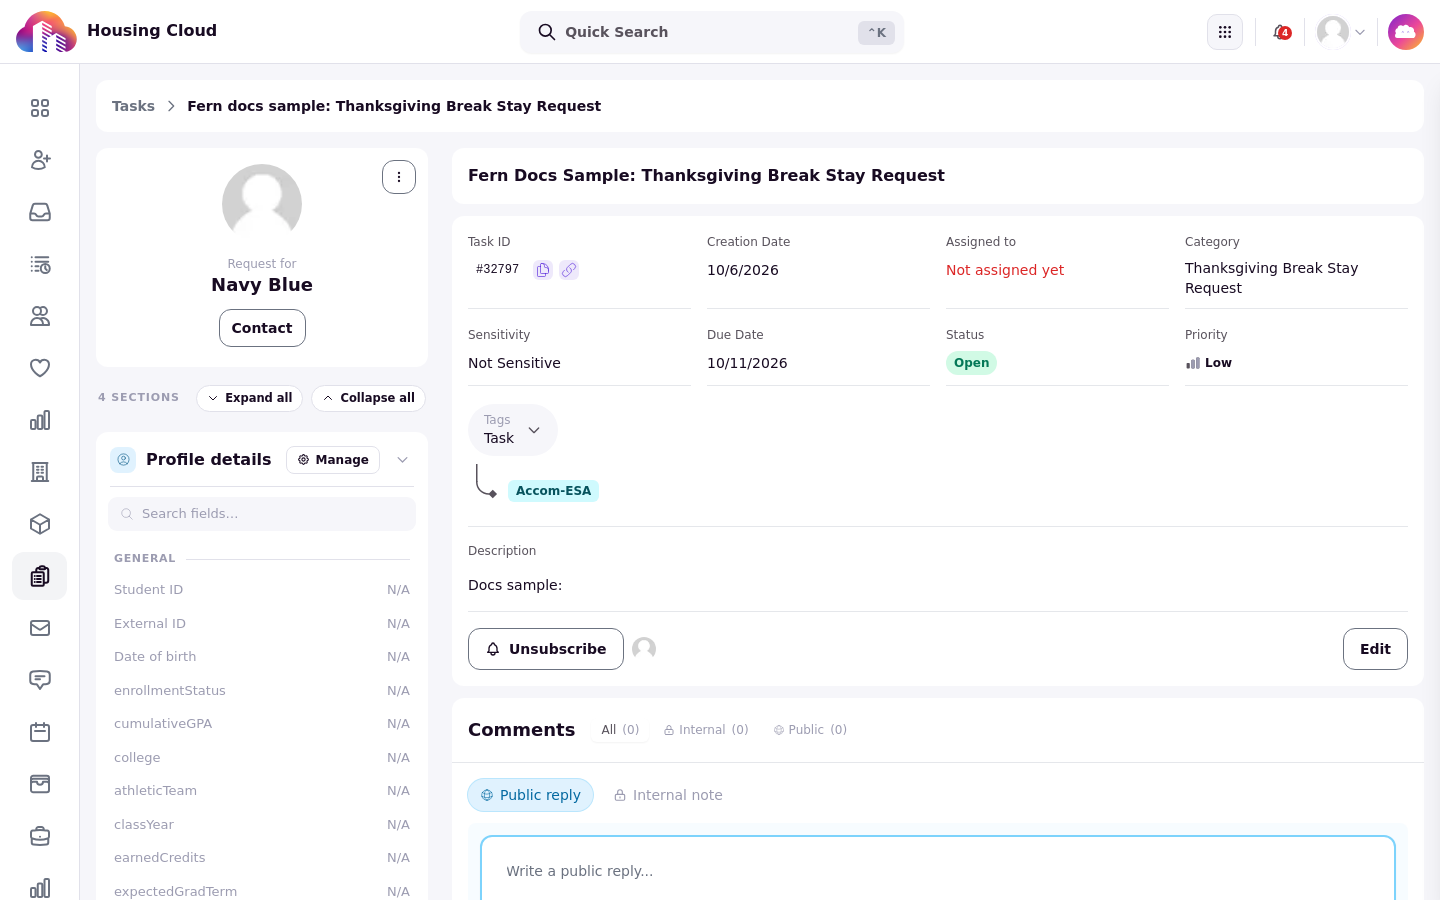Image resolution: width=1440 pixels, height=900 pixels.
Task: Click the cube icon in sidebar
Action: (40, 524)
